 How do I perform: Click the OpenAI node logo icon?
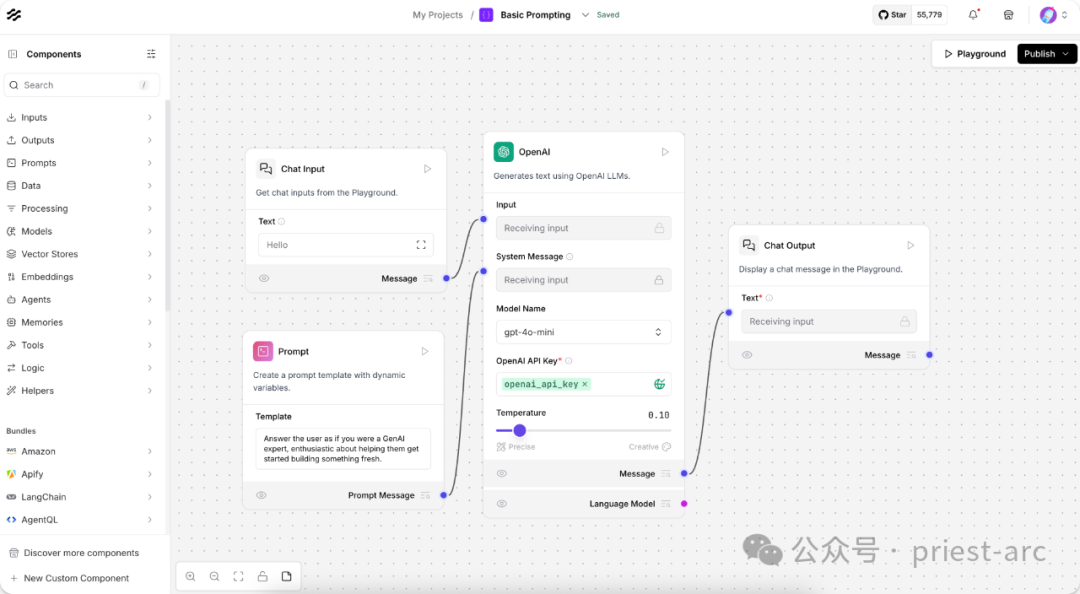(x=503, y=152)
